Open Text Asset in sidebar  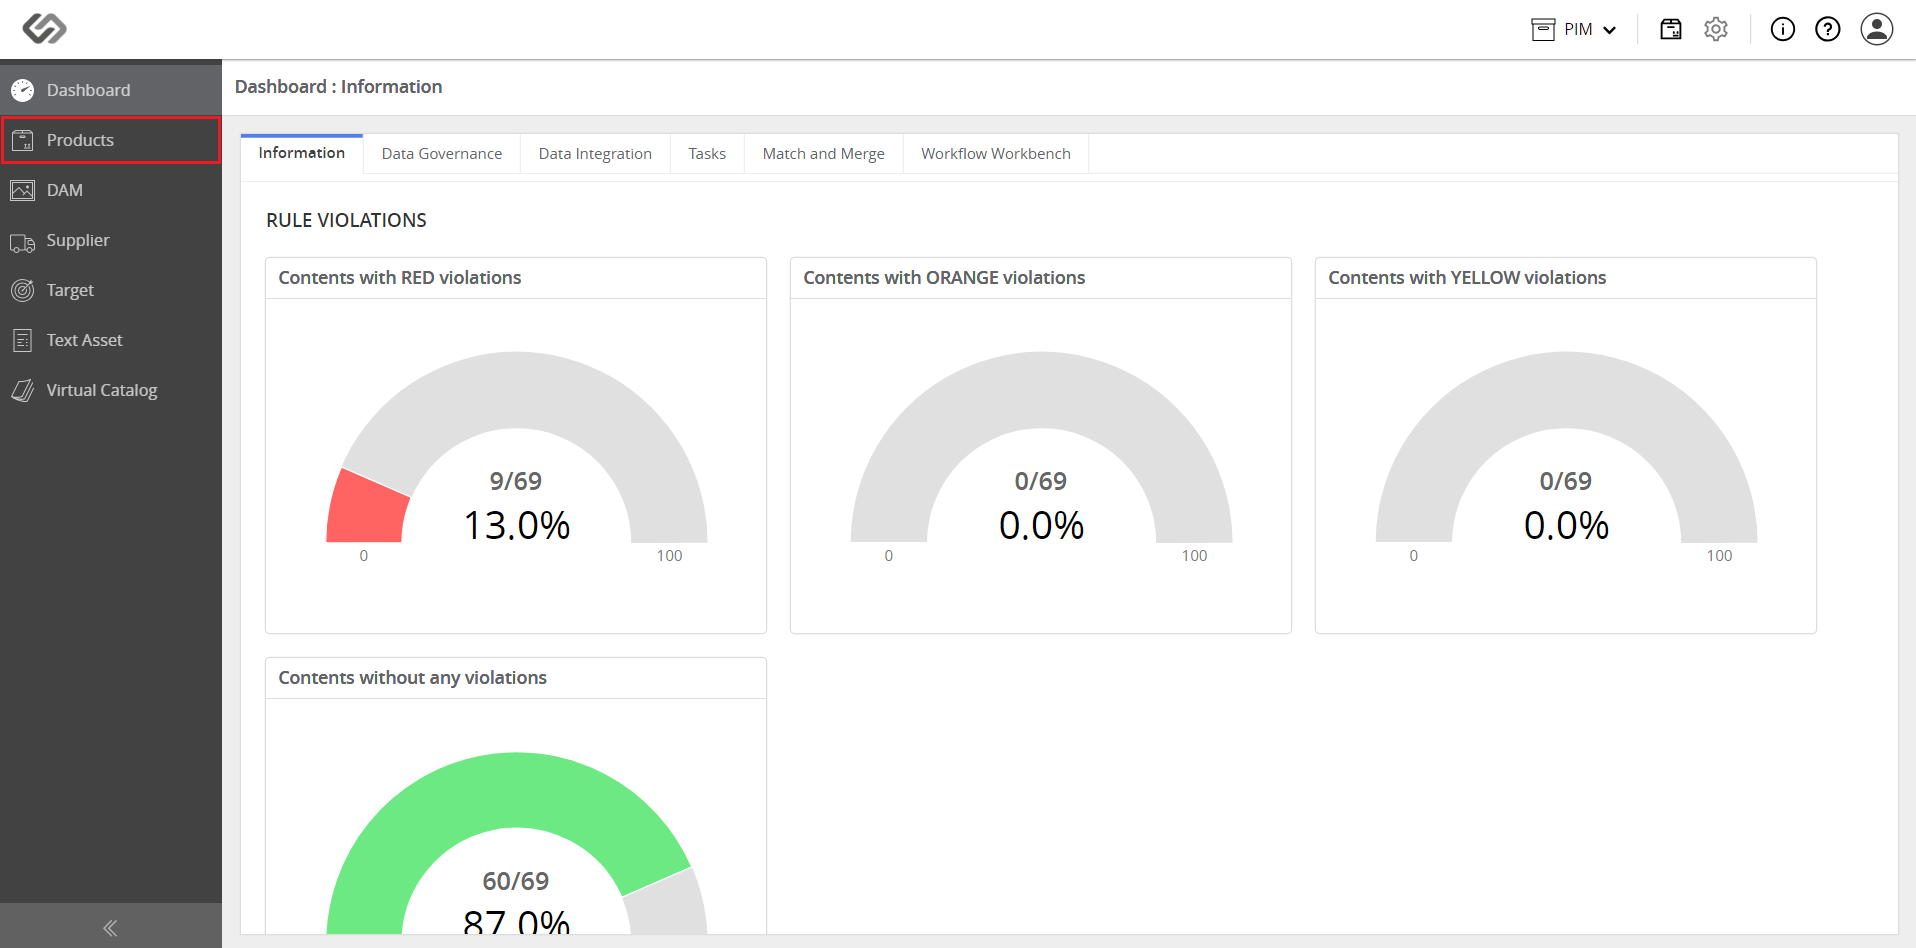(x=111, y=340)
